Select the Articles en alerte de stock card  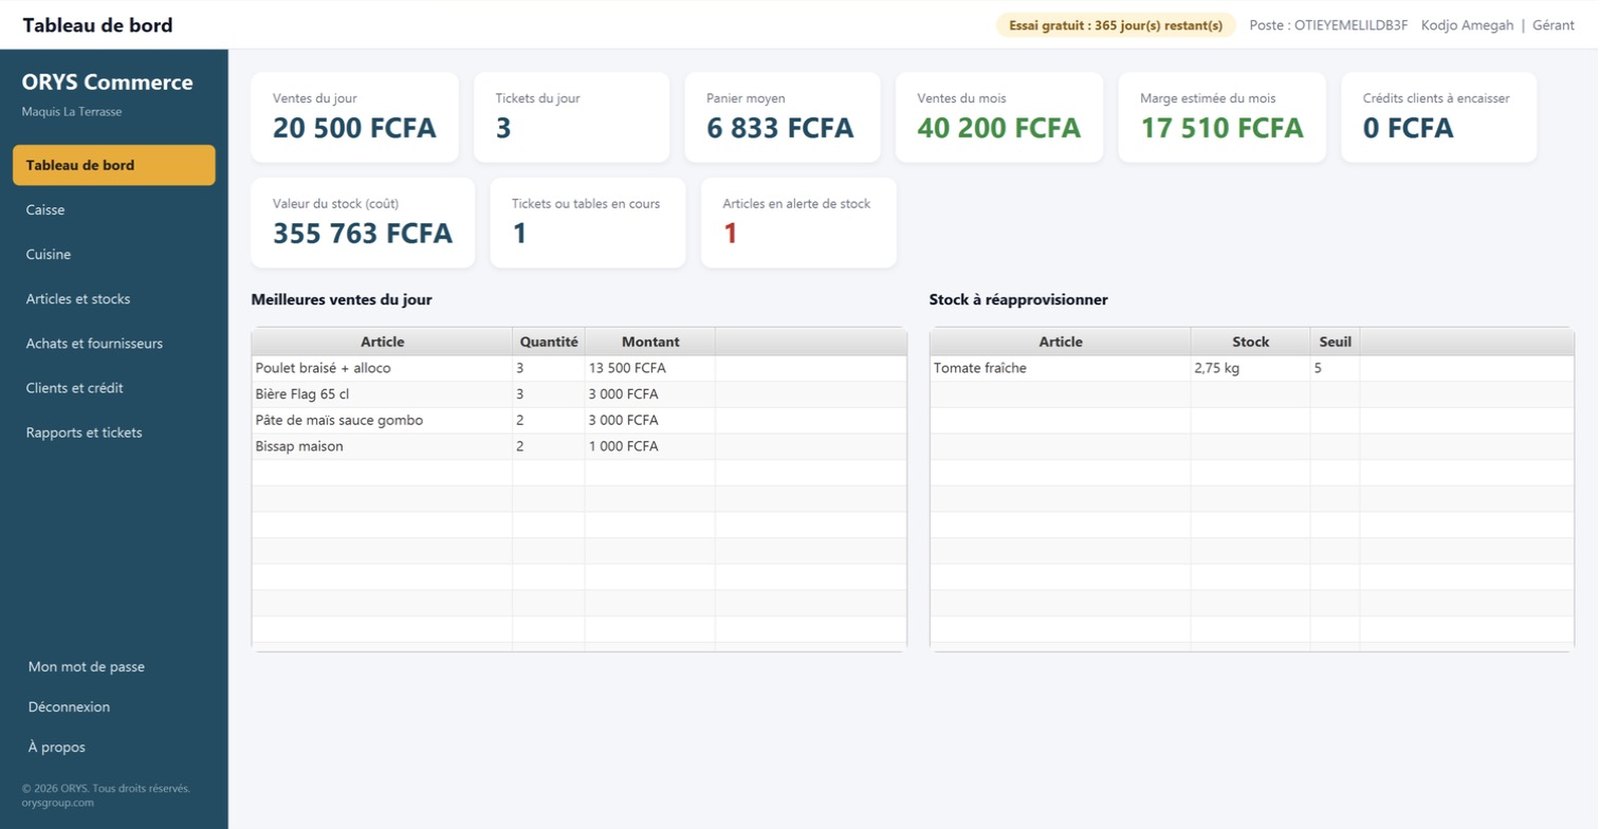(x=799, y=223)
